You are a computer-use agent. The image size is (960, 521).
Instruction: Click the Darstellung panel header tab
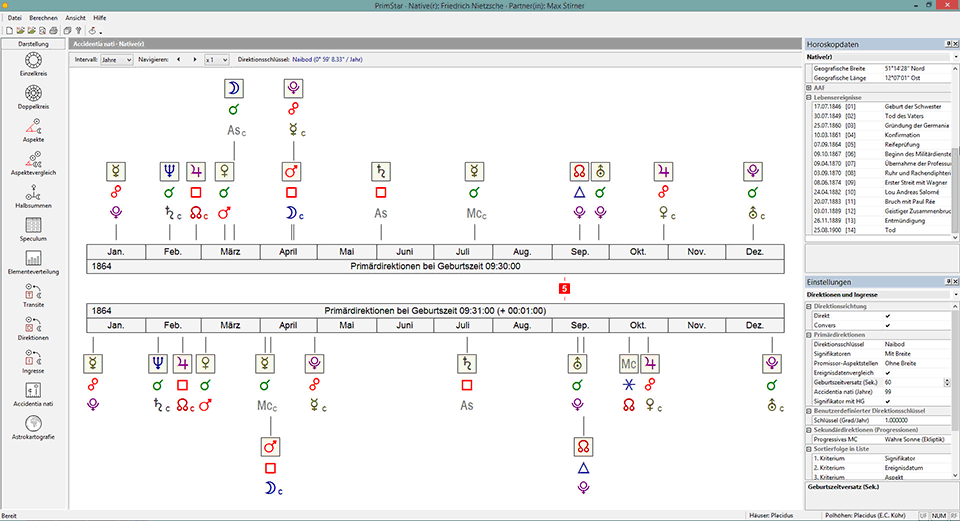(33, 44)
